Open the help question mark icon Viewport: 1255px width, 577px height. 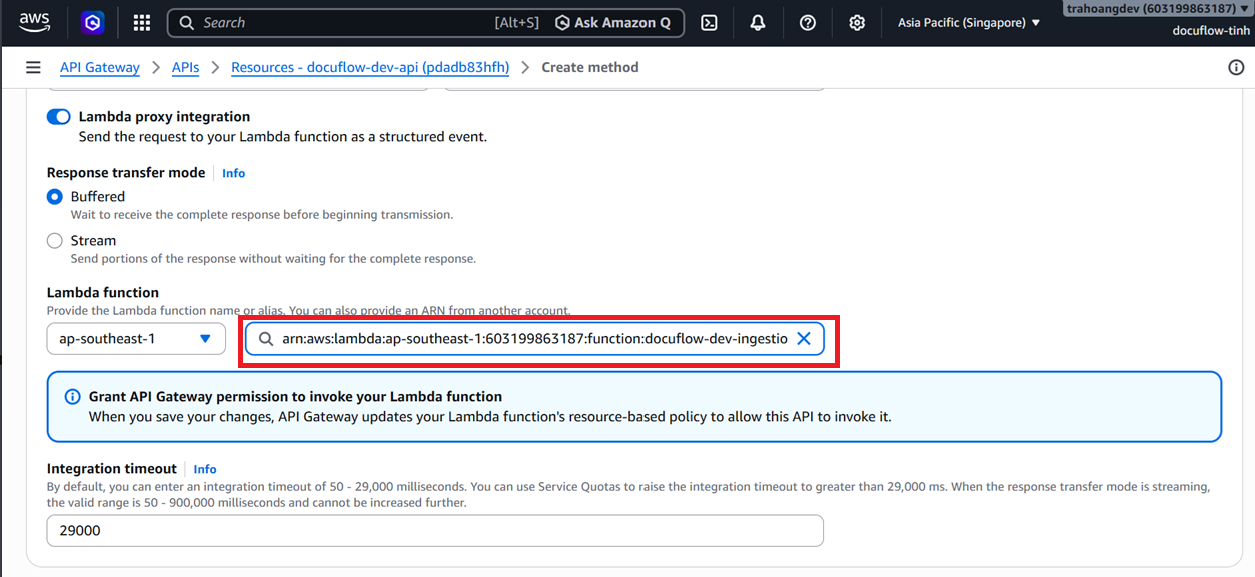coord(808,22)
